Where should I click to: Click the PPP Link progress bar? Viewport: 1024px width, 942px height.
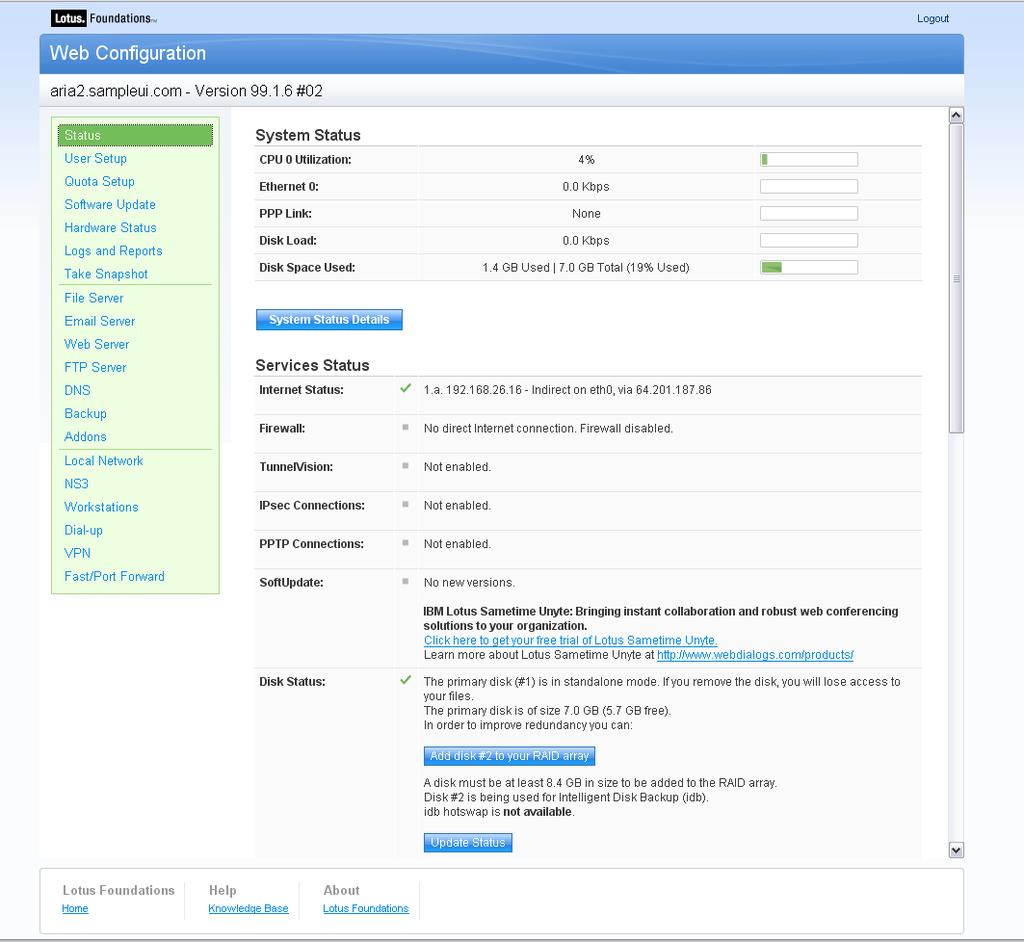click(808, 213)
